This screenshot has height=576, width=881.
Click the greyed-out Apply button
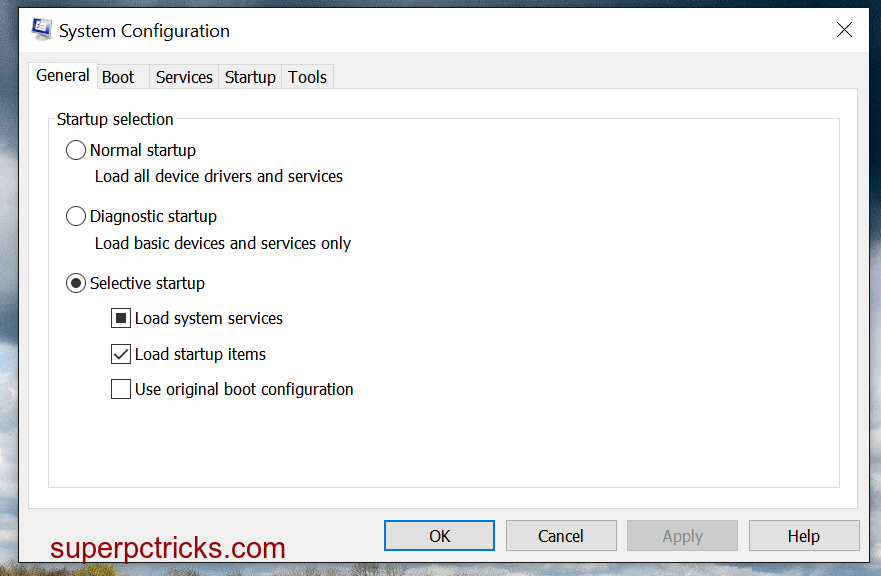pyautogui.click(x=682, y=536)
